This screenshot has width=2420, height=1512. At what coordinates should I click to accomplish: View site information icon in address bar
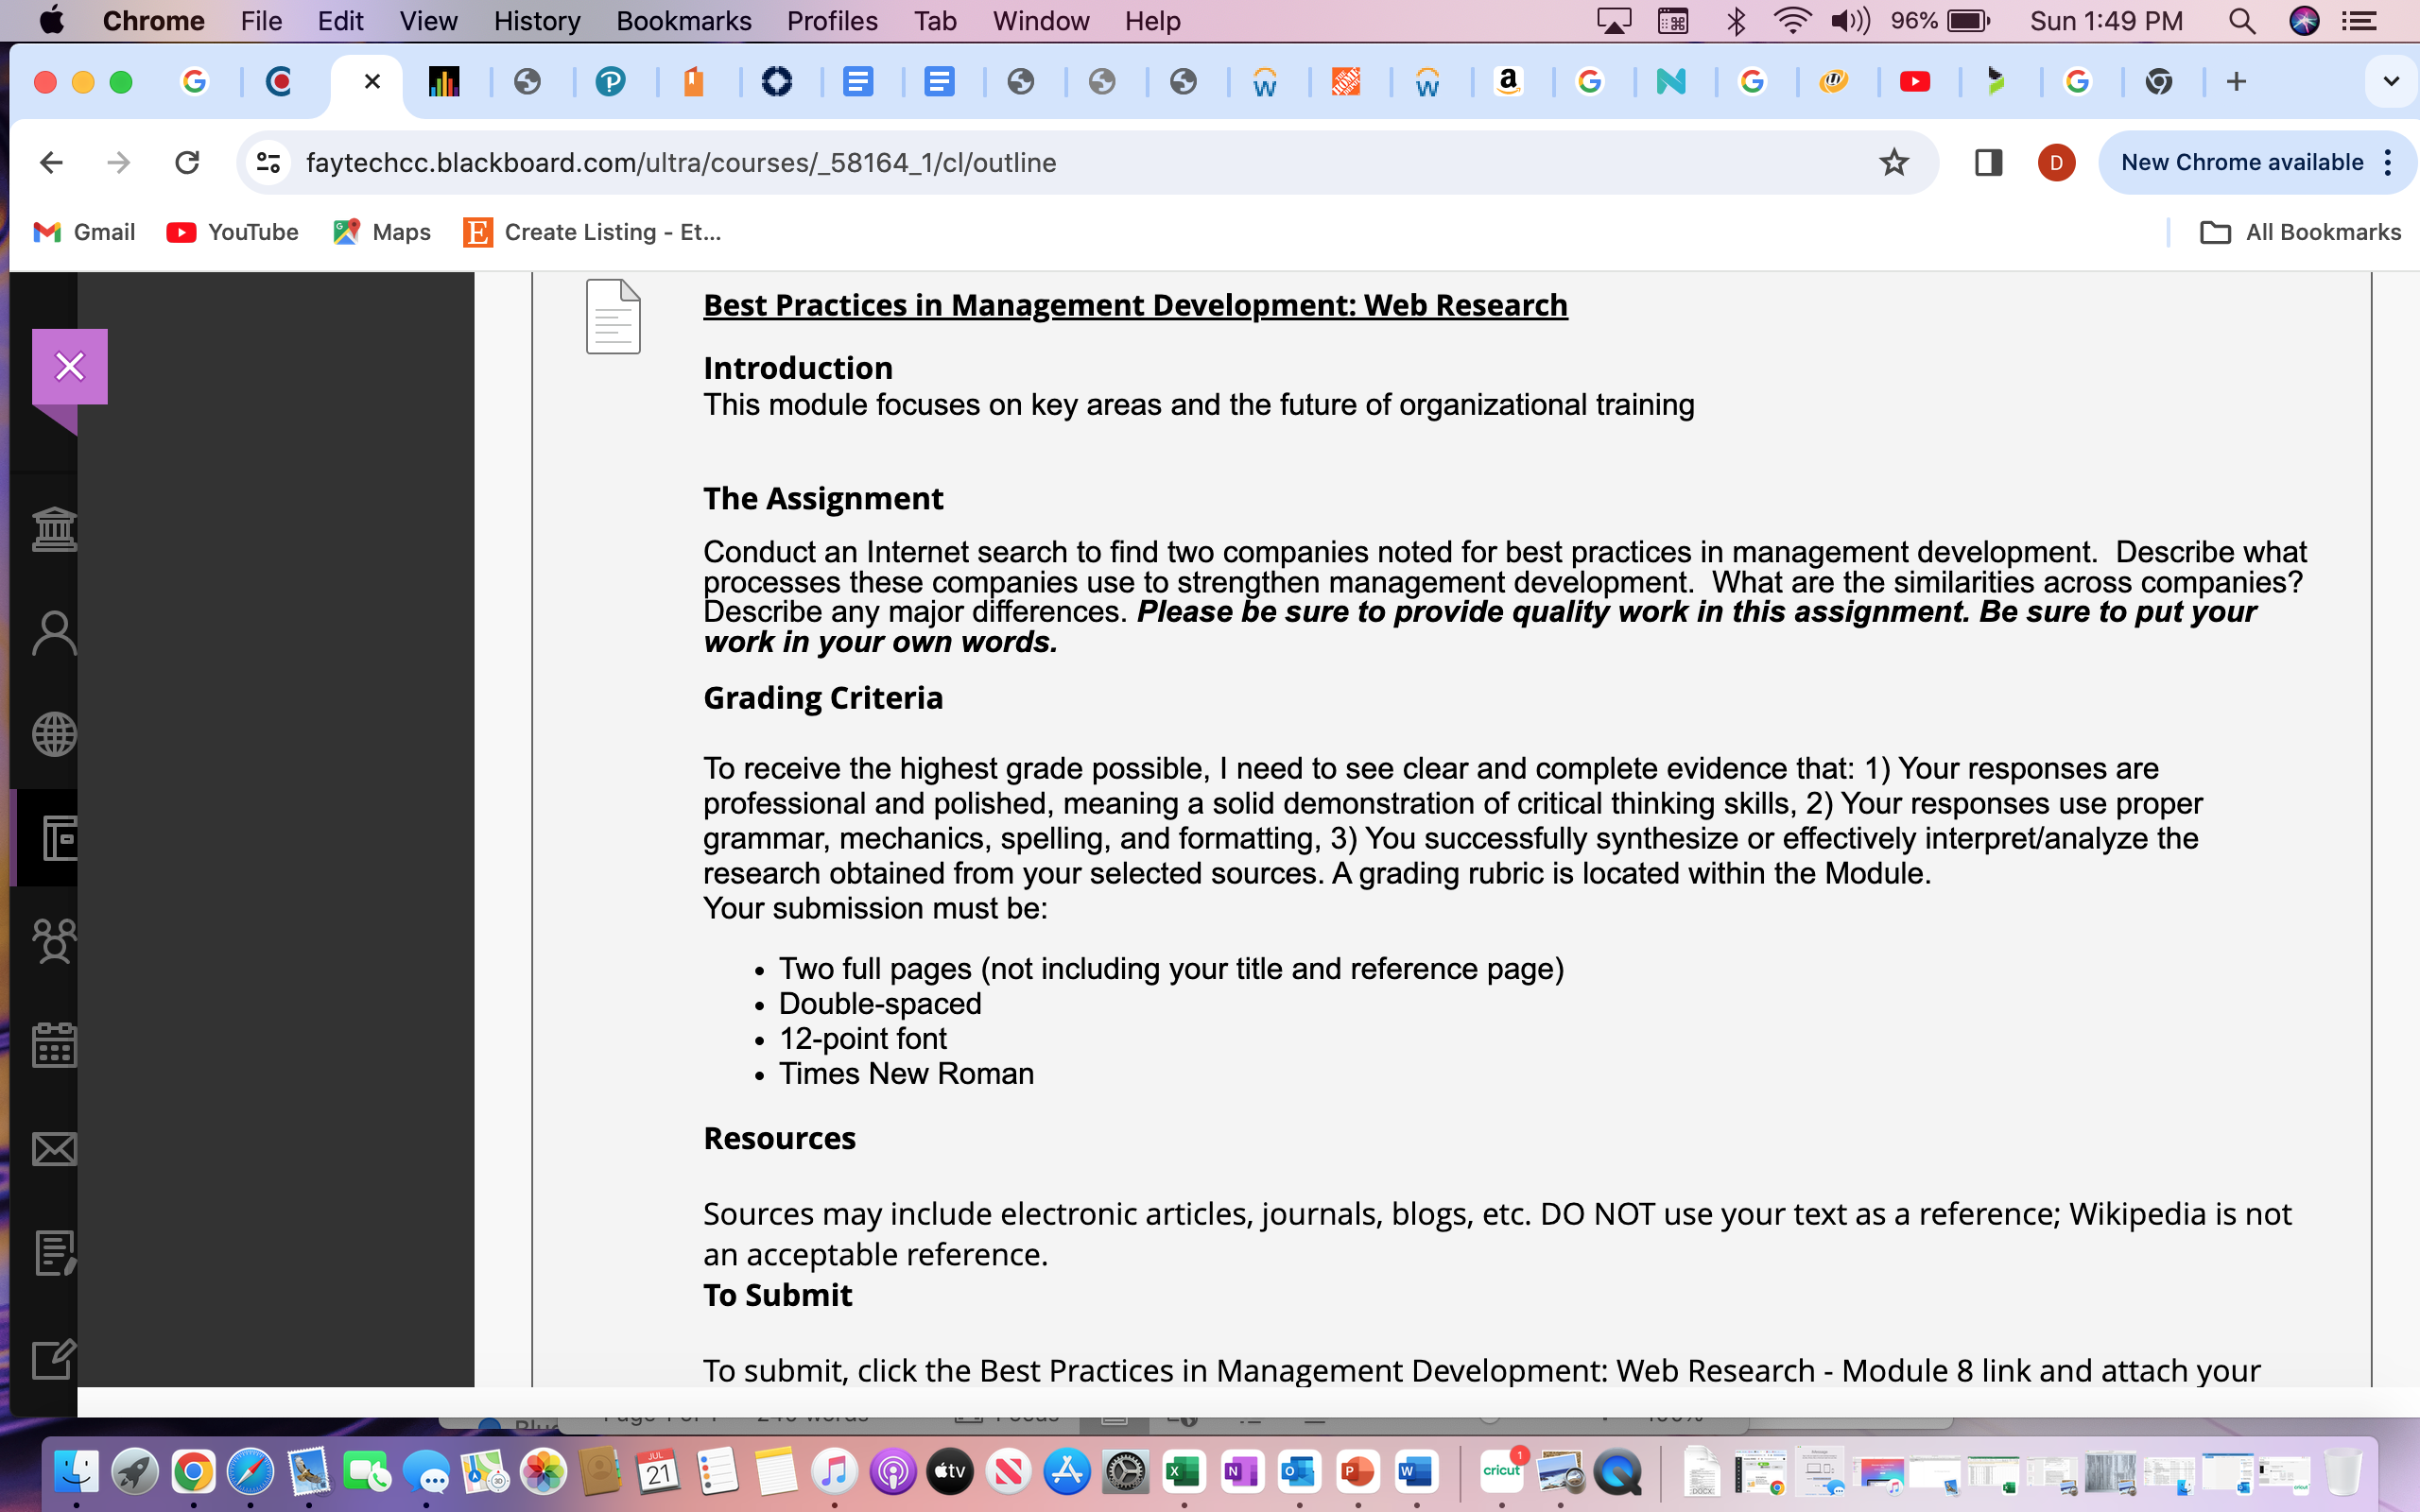click(x=268, y=162)
